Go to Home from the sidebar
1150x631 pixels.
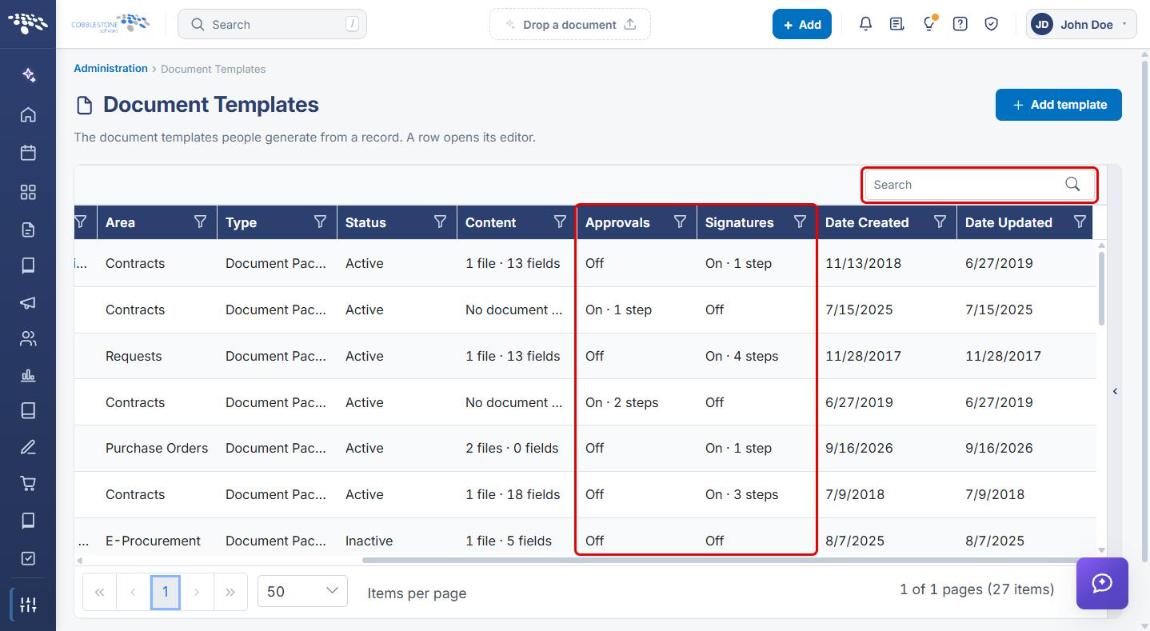[x=28, y=114]
